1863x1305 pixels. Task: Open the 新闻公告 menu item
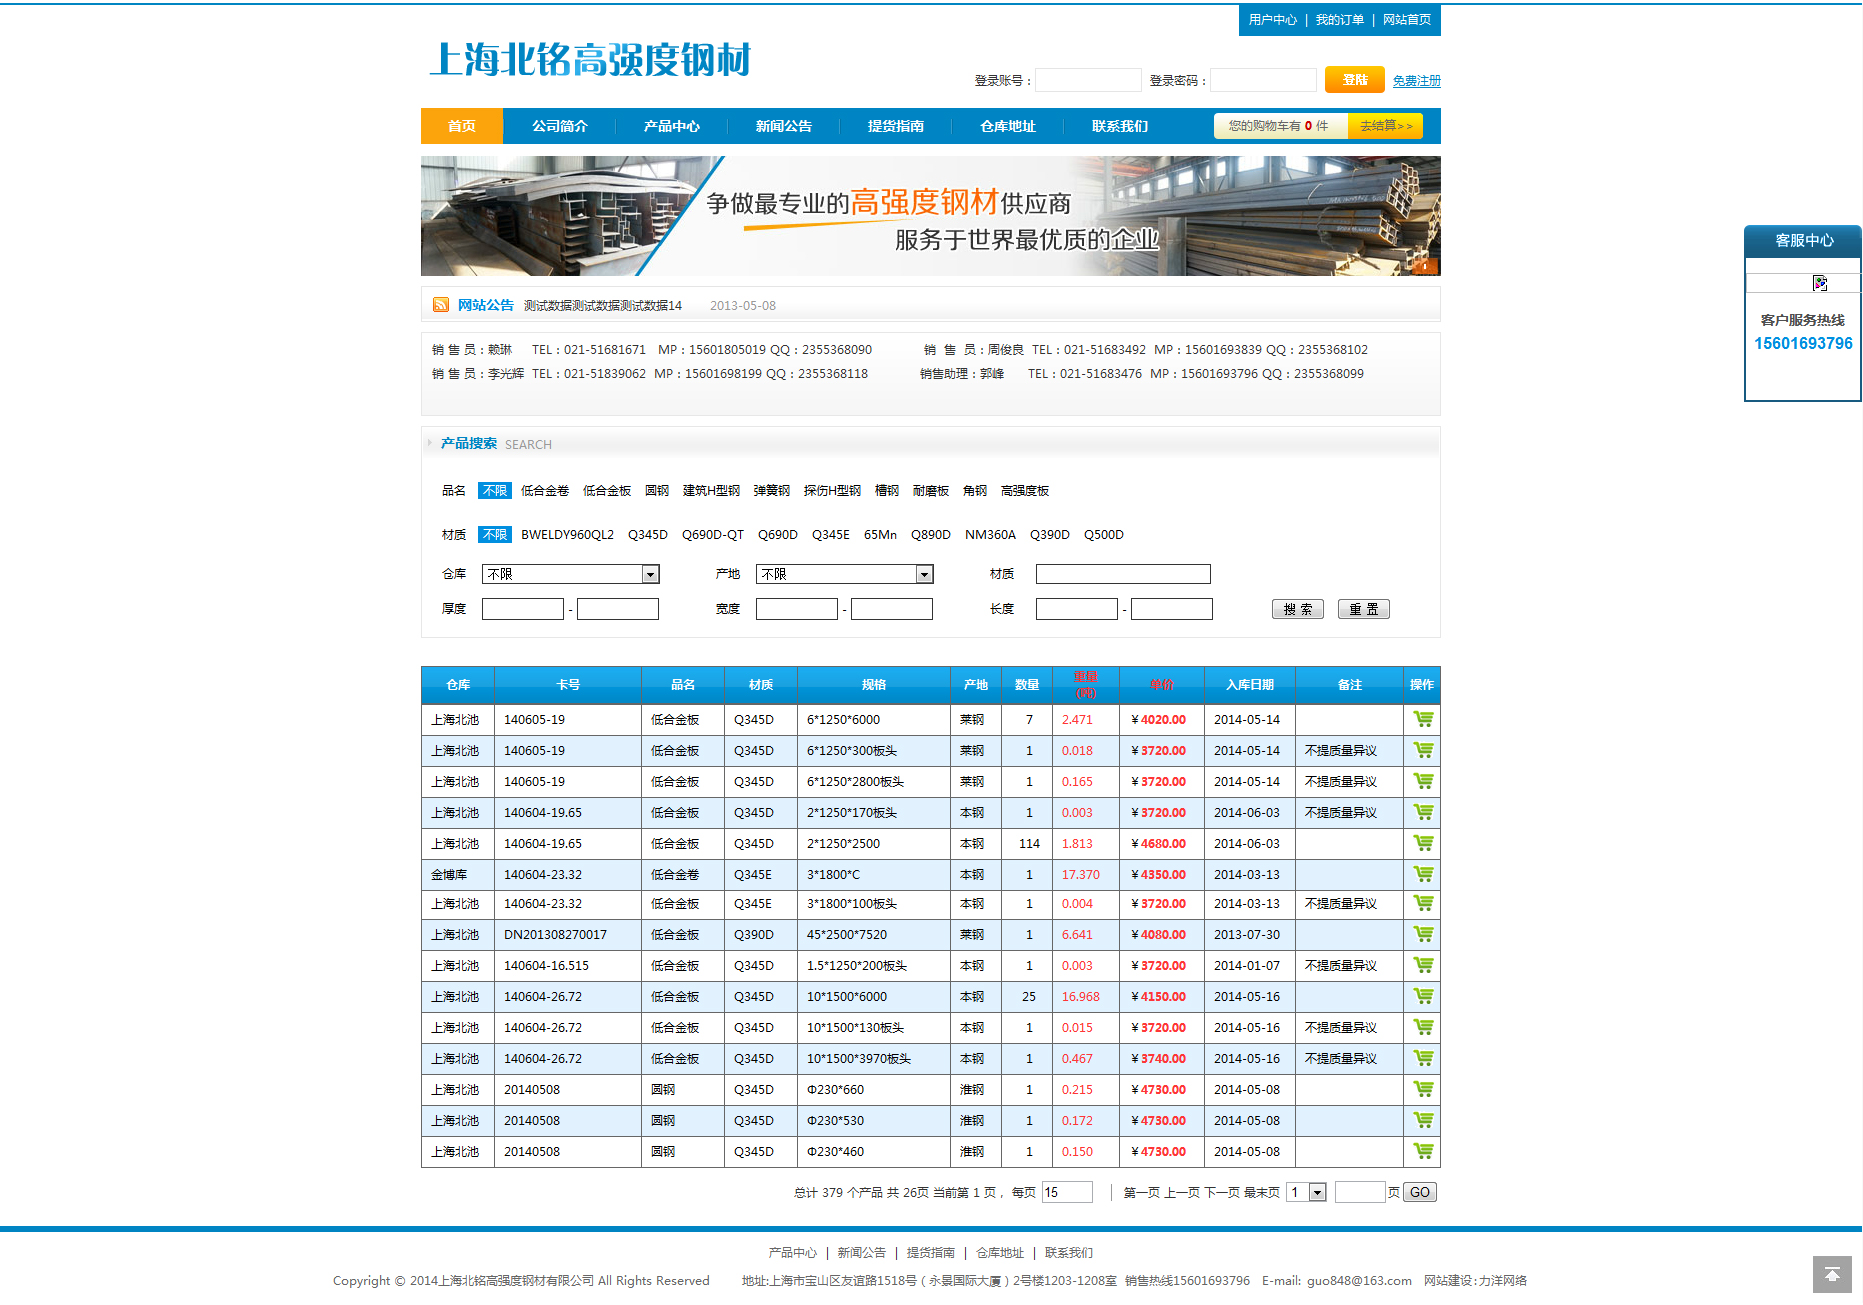click(783, 126)
